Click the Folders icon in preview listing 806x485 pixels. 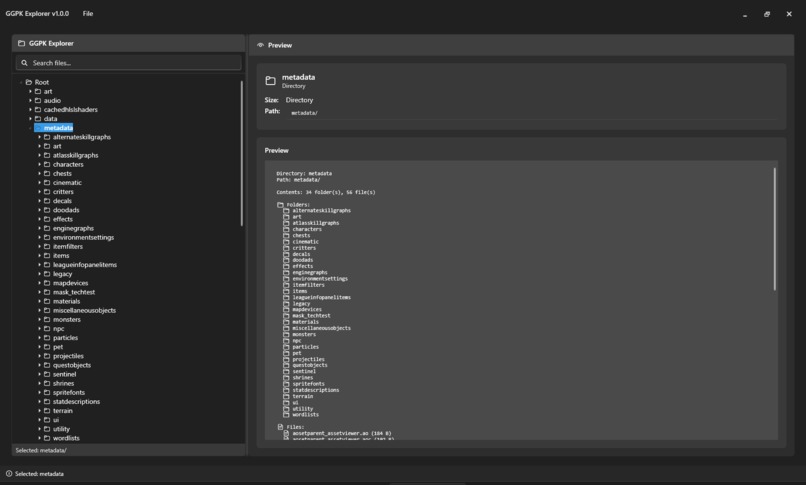pos(280,204)
